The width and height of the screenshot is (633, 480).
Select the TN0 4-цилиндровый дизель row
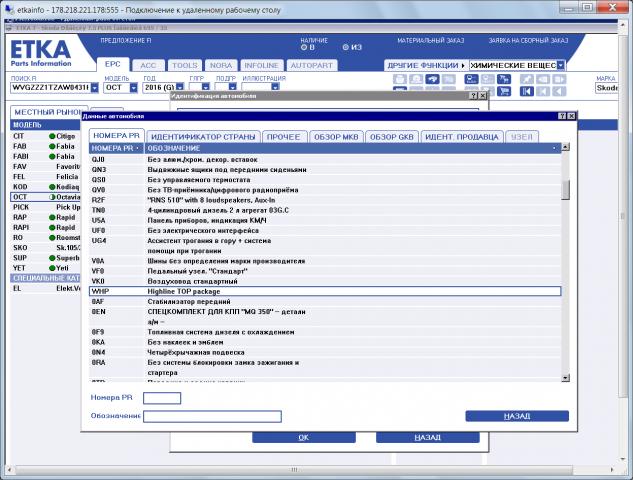325,210
